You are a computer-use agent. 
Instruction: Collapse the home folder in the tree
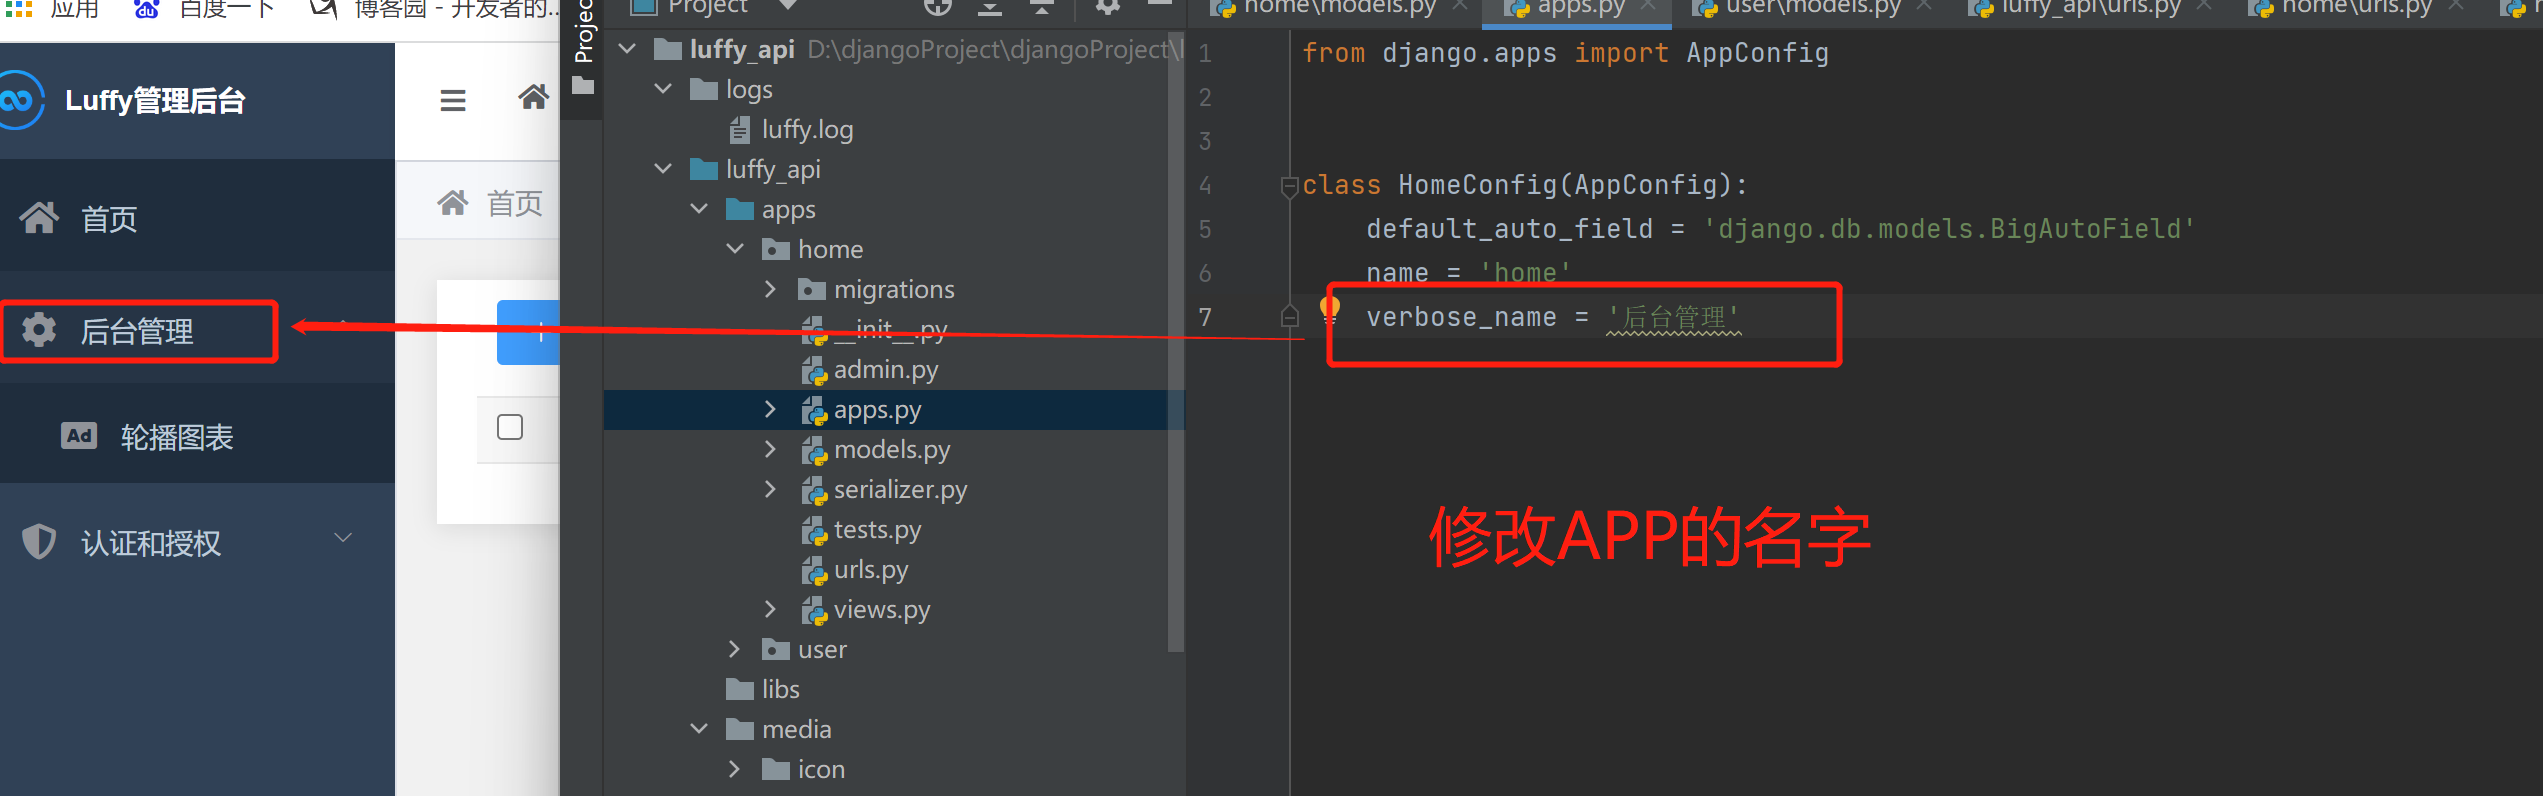point(736,248)
